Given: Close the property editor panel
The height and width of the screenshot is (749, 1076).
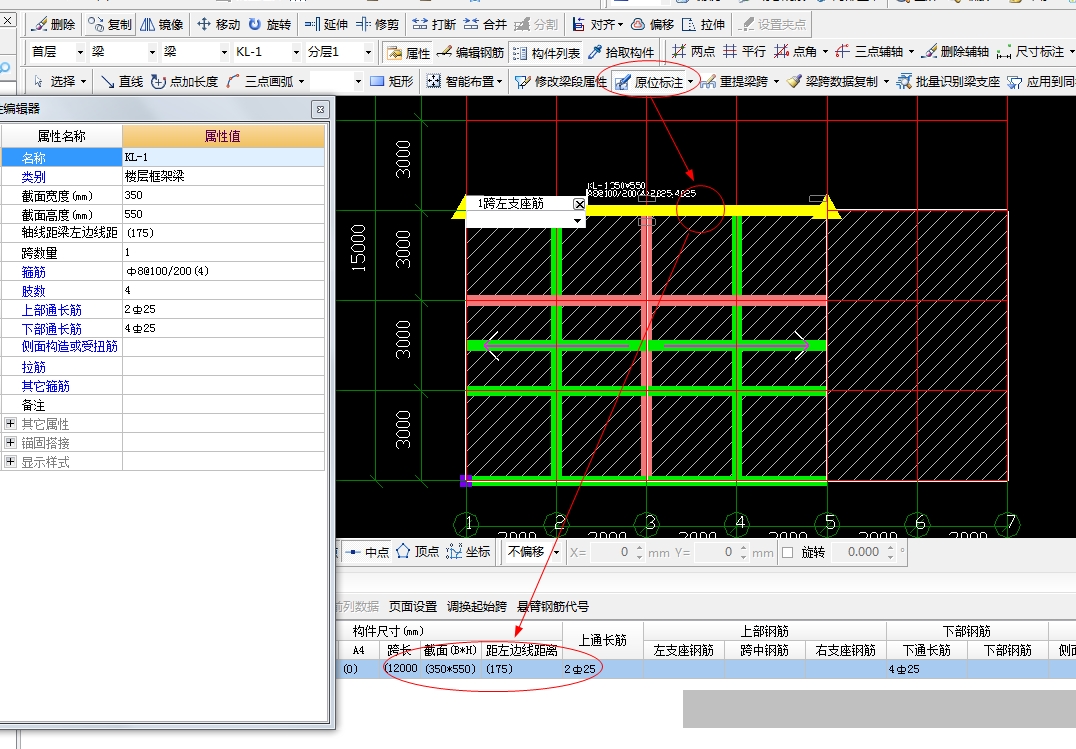Looking at the screenshot, I should pyautogui.click(x=320, y=109).
